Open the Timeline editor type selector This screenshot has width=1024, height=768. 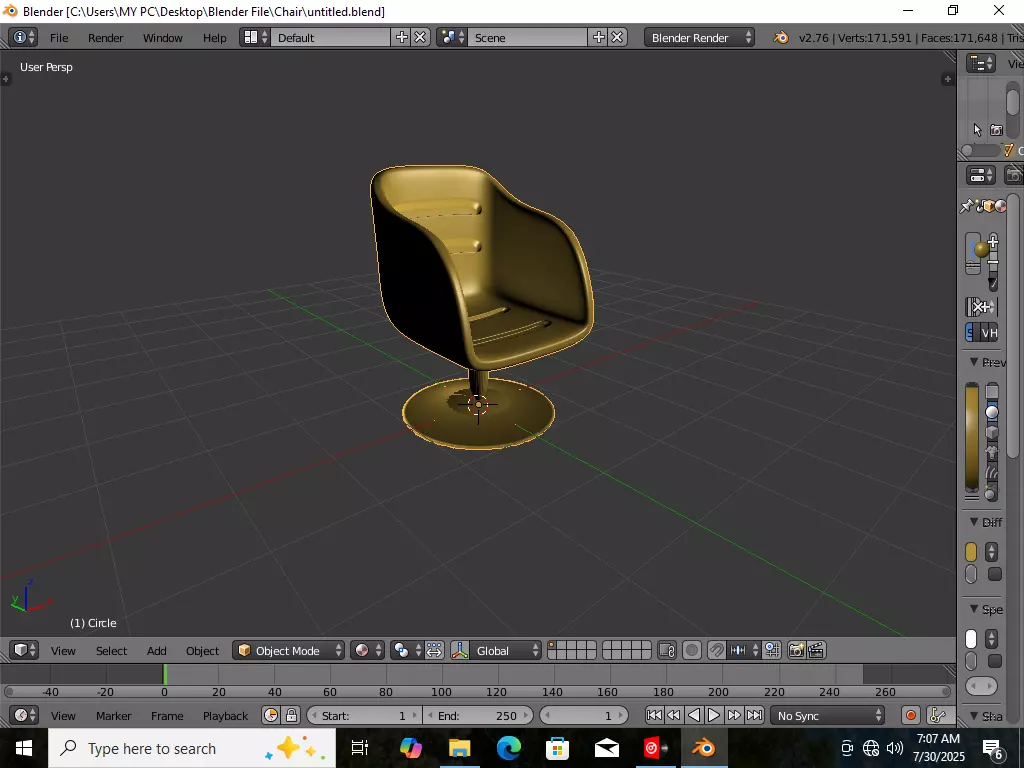coord(24,715)
